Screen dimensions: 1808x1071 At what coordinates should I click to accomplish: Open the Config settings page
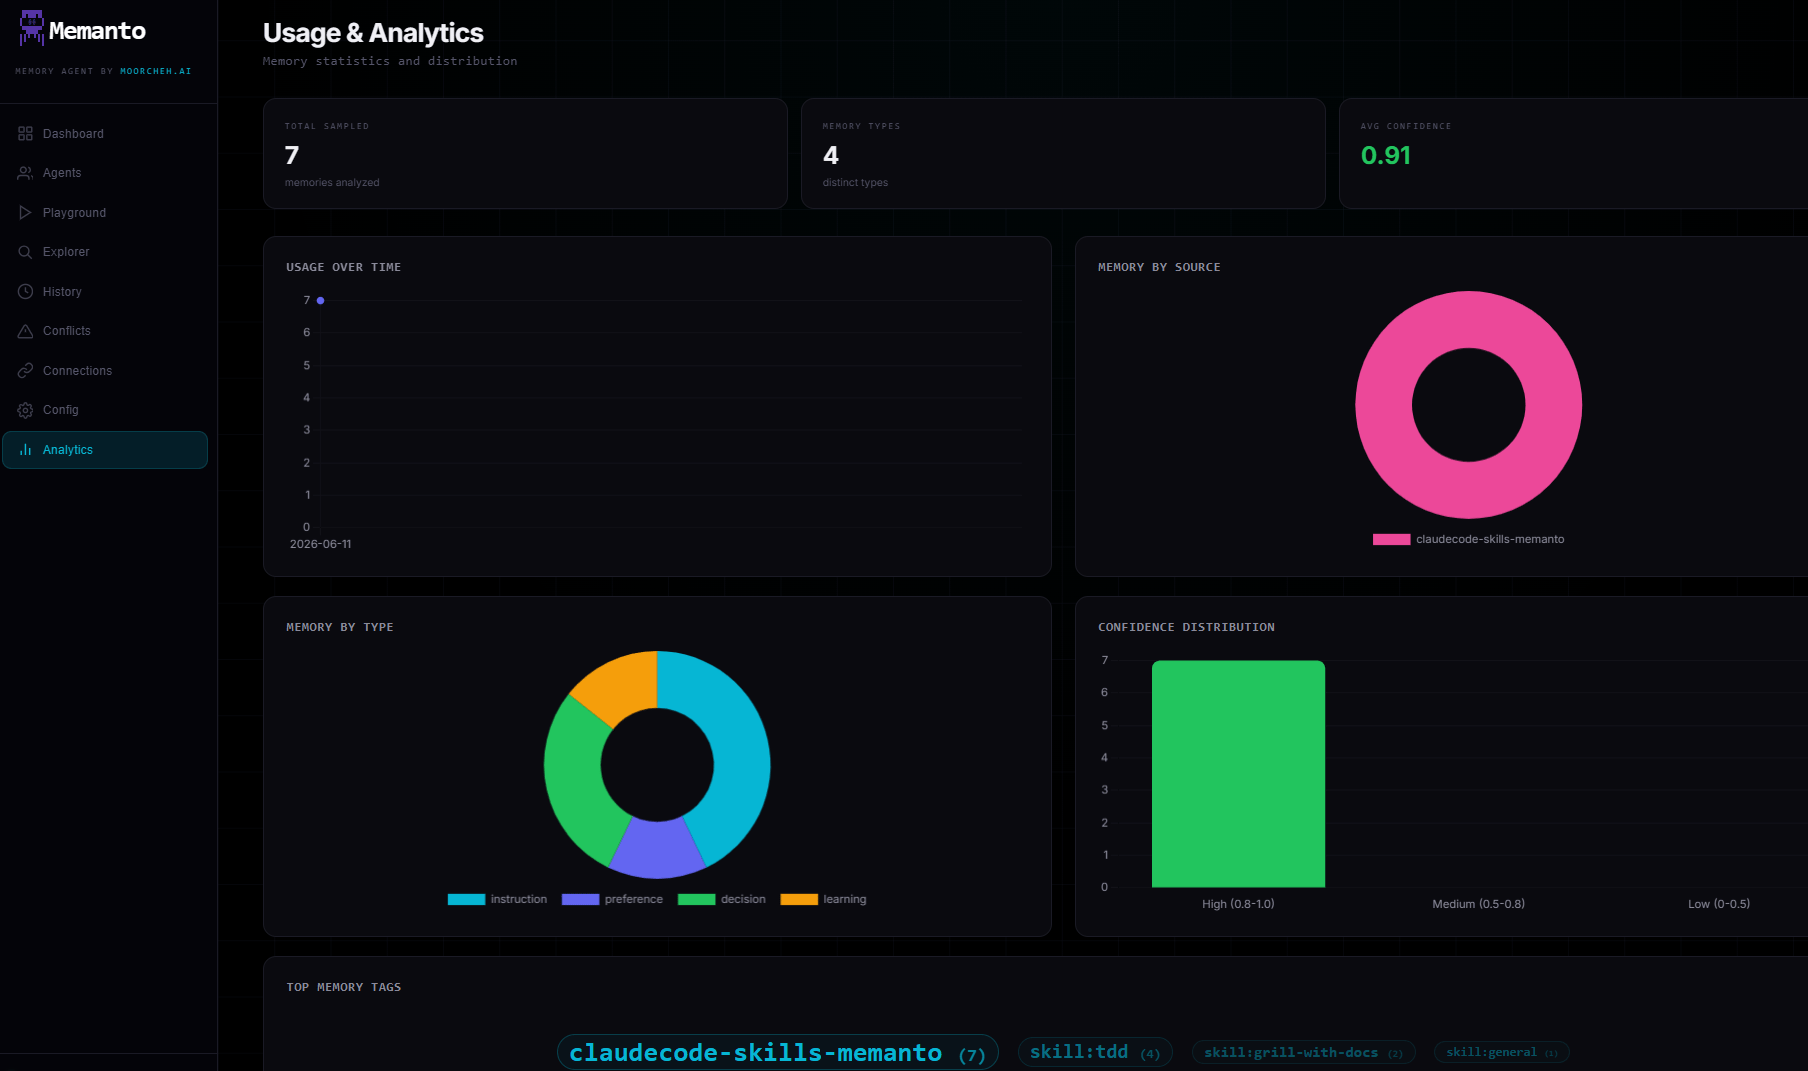tap(105, 410)
